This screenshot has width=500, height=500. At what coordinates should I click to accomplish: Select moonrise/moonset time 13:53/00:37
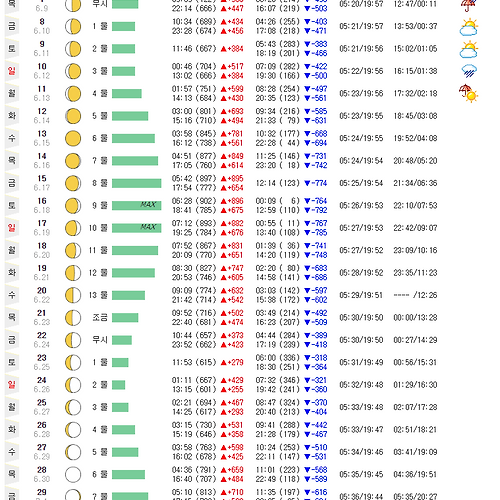415,26
